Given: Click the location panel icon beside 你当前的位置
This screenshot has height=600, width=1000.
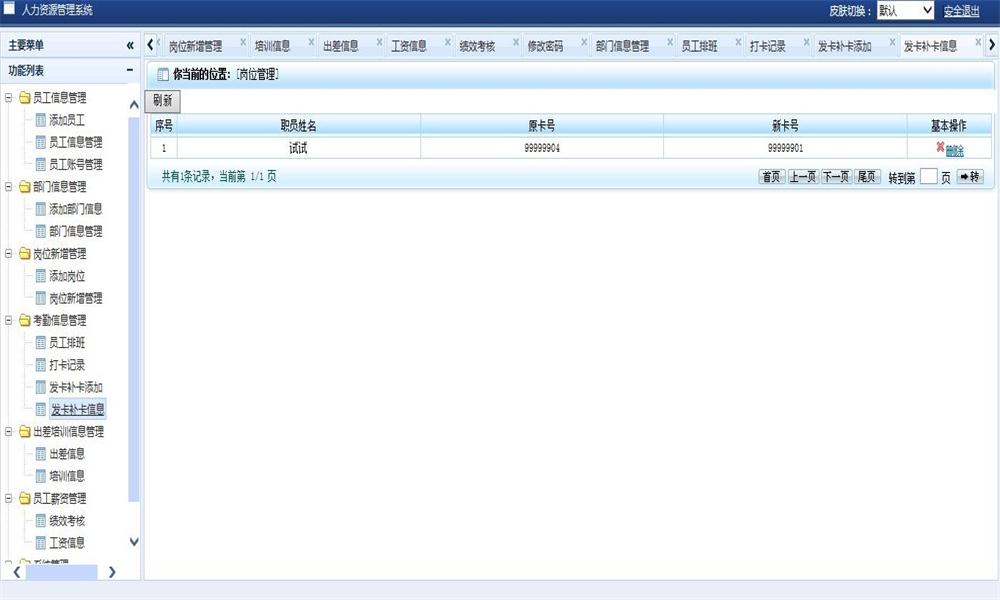Looking at the screenshot, I should pos(163,75).
